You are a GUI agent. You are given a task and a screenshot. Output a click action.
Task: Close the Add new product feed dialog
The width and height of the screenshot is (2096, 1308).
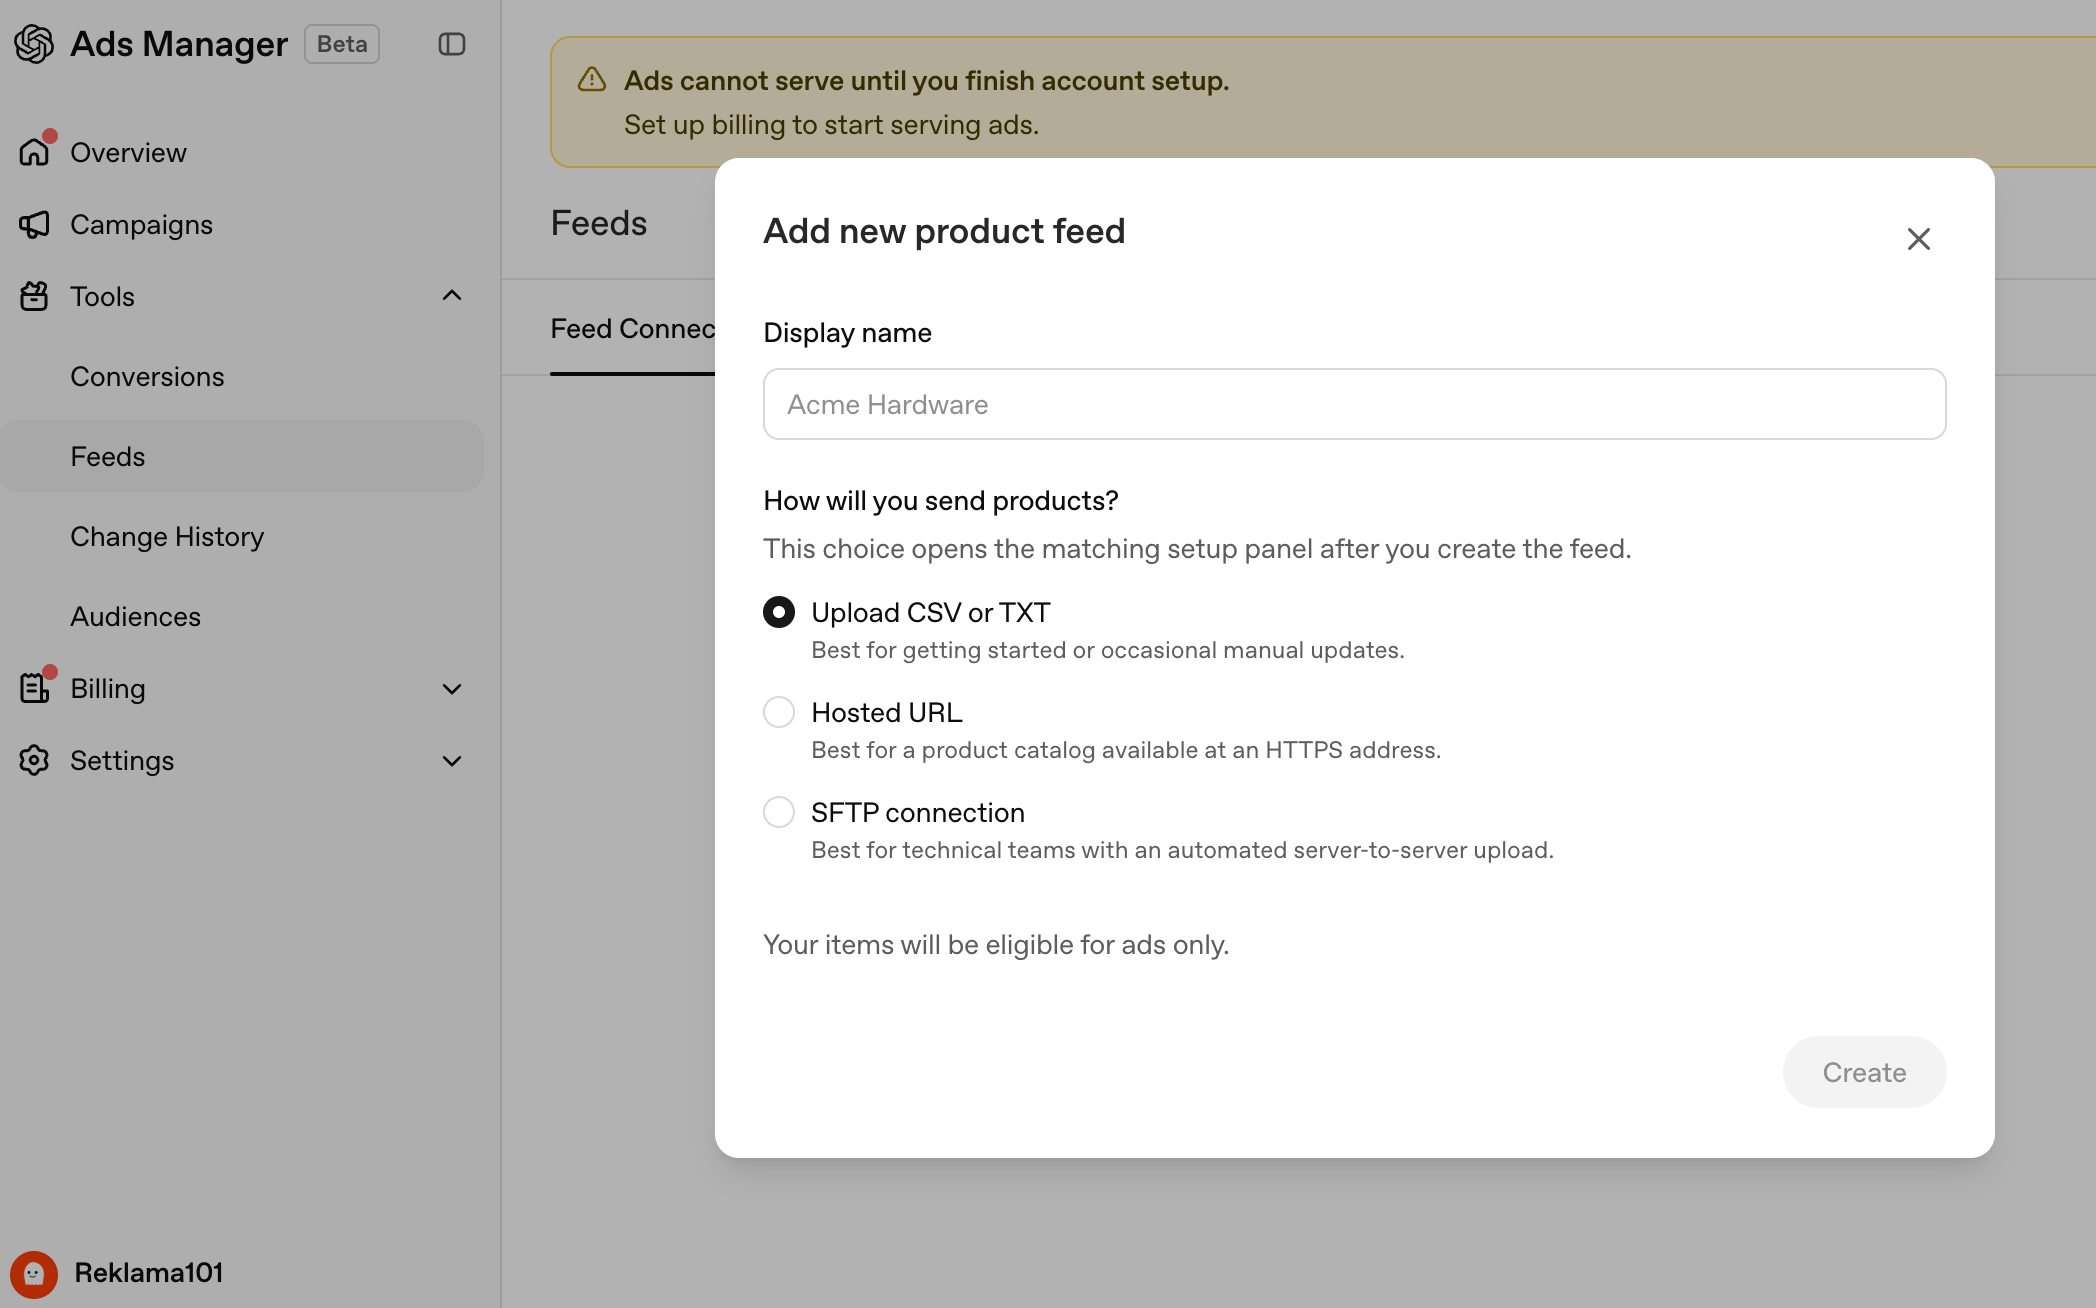point(1918,239)
